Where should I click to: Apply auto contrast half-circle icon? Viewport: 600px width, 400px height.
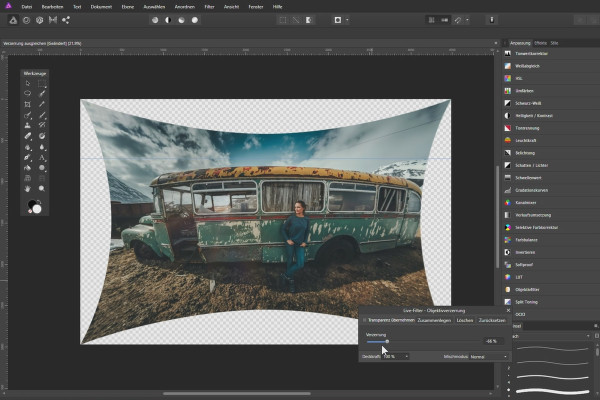(168, 20)
